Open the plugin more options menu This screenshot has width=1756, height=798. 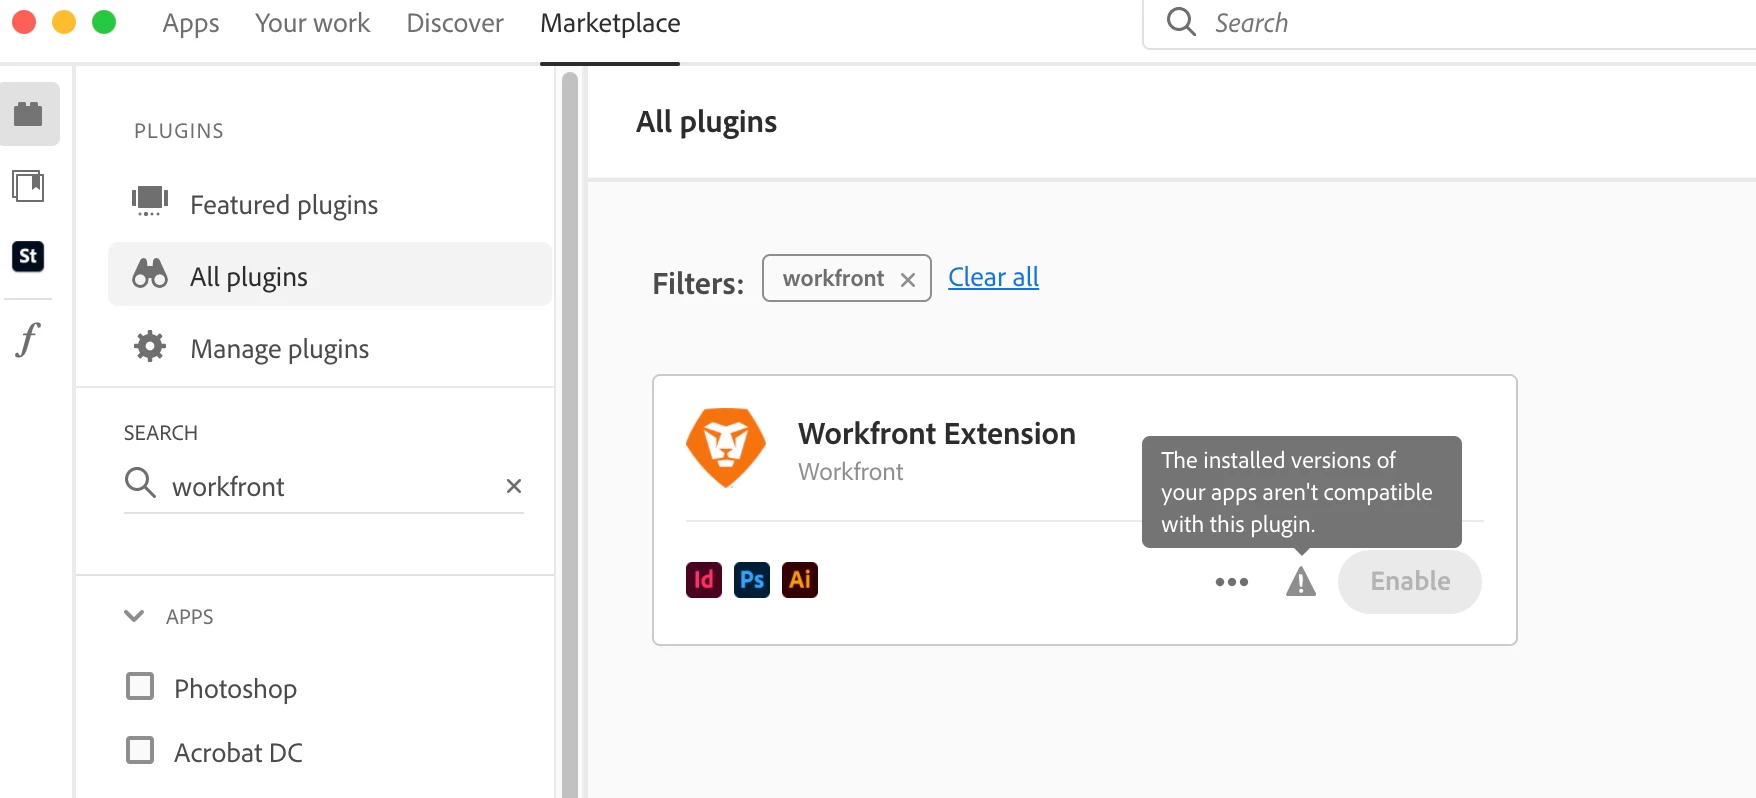point(1232,582)
